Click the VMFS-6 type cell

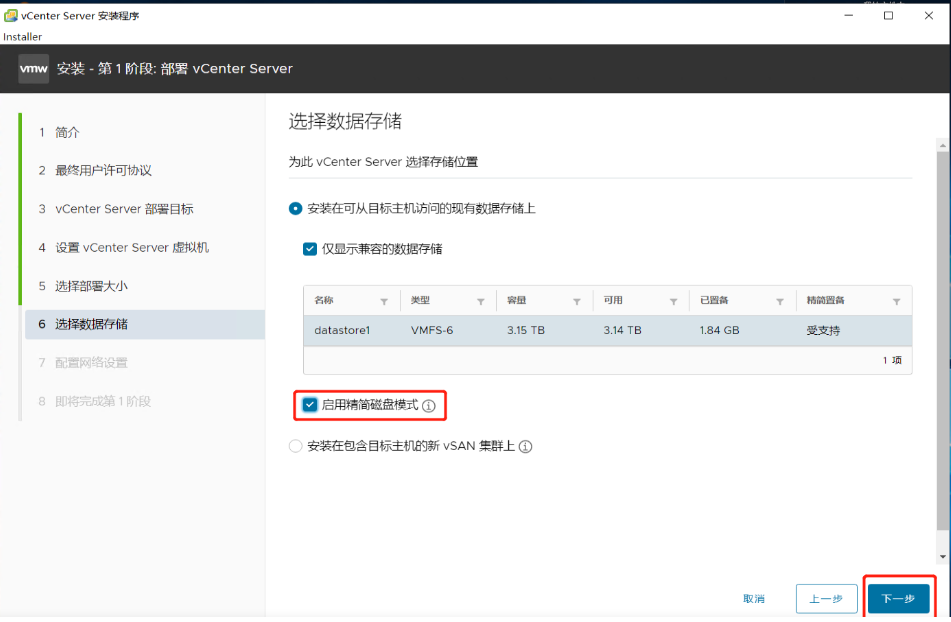coord(432,330)
